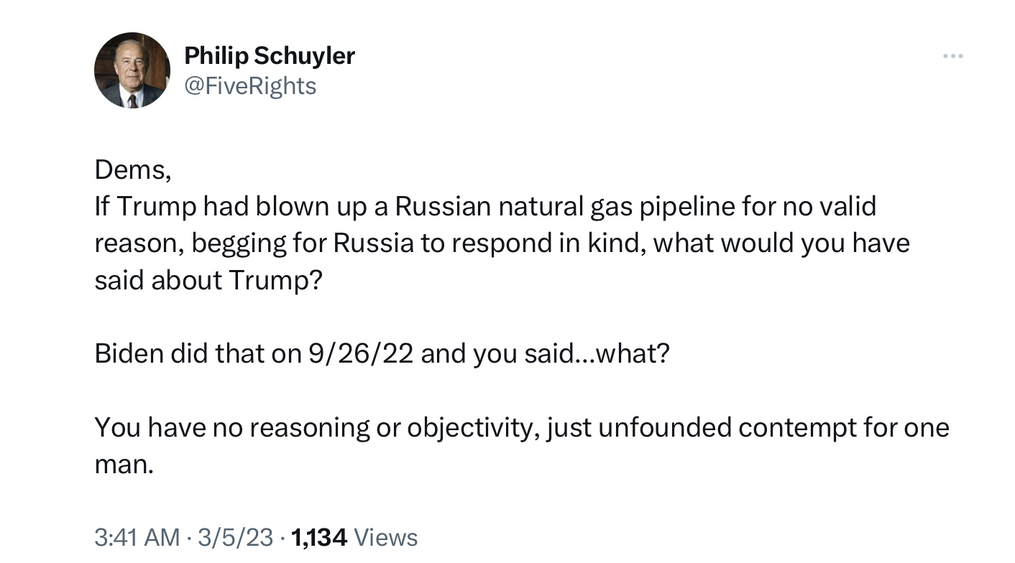This screenshot has height=563, width=1015.
Task: Click the 3/5/23 post date
Action: pos(236,537)
